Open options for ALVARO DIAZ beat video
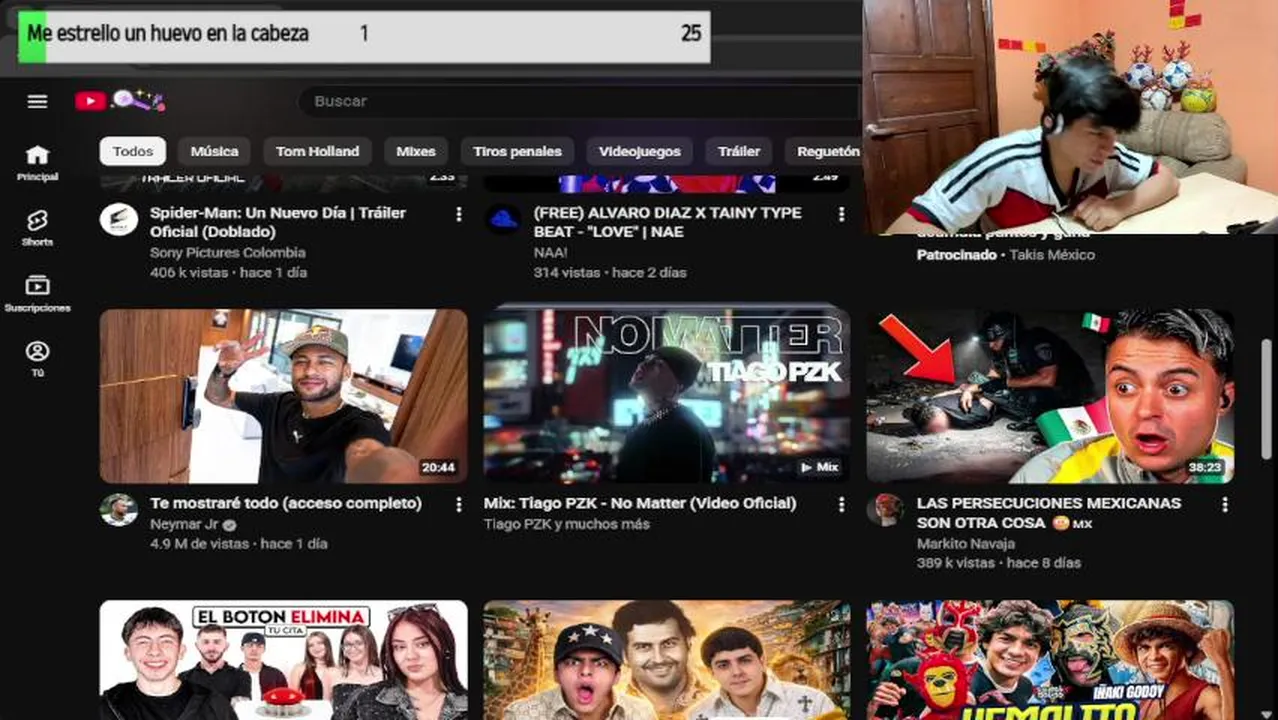The image size is (1278, 720). pos(842,214)
